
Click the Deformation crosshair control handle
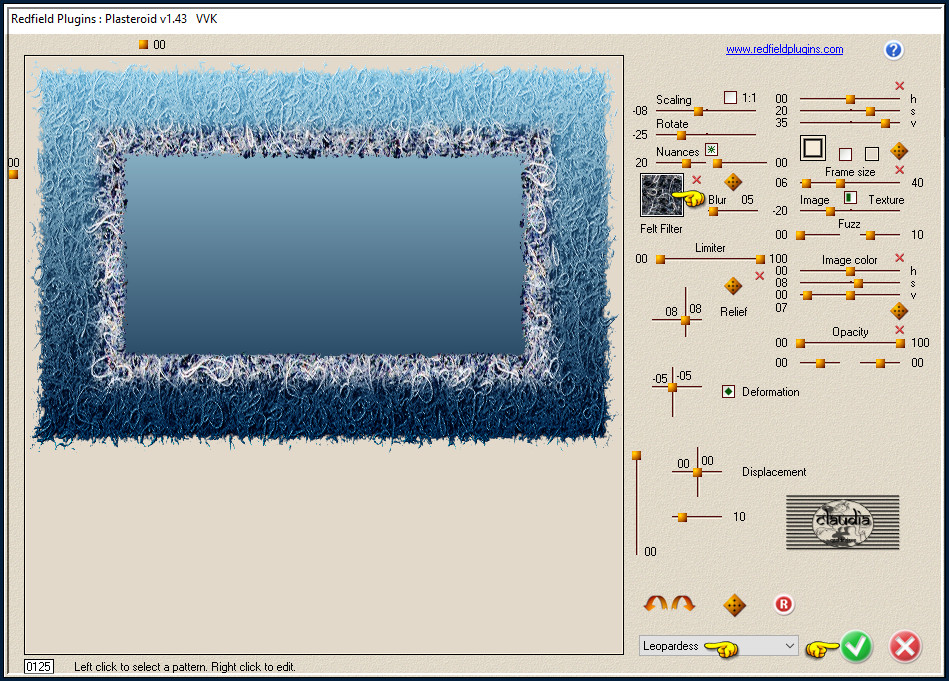tap(672, 387)
